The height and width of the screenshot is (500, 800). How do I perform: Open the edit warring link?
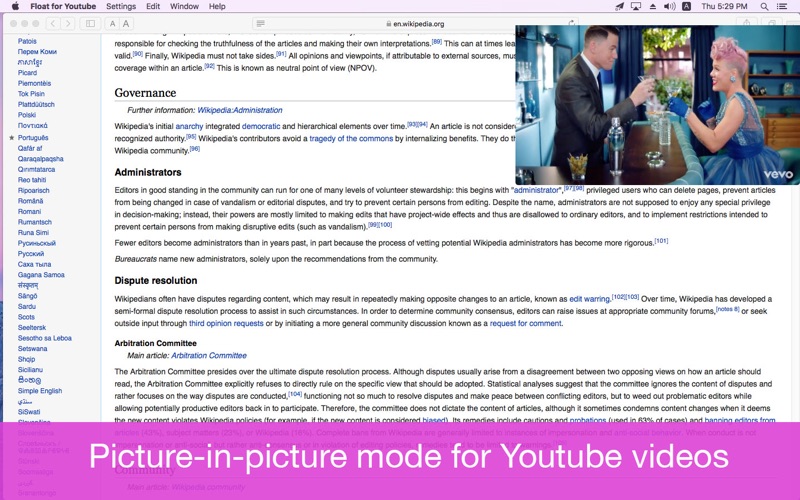pos(589,299)
